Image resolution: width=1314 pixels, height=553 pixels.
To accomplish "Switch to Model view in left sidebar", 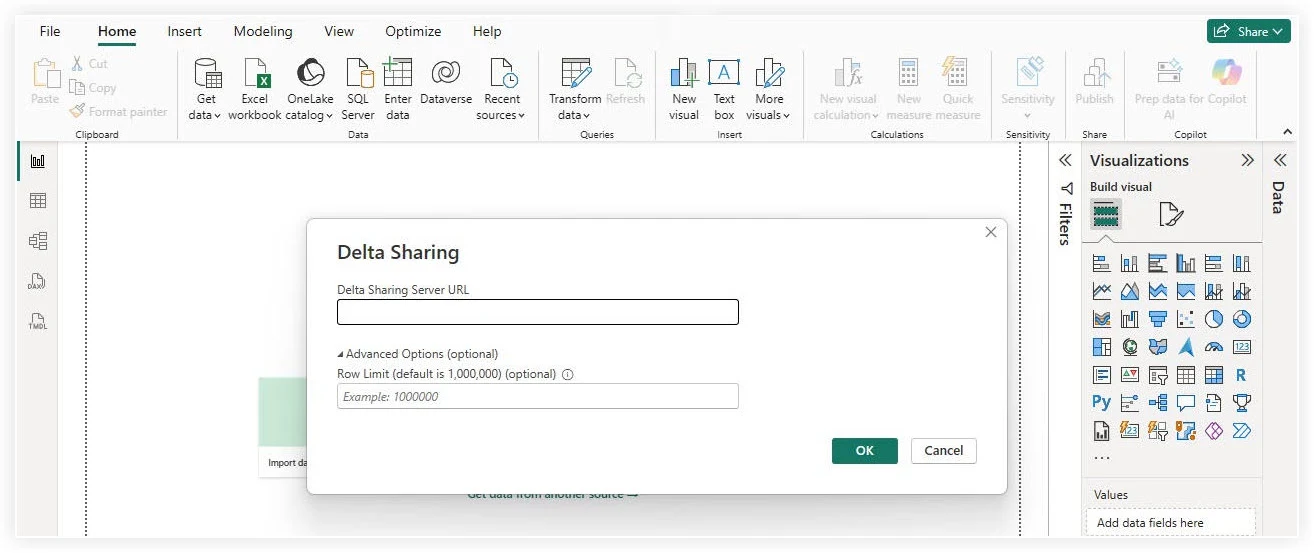I will 38,241.
